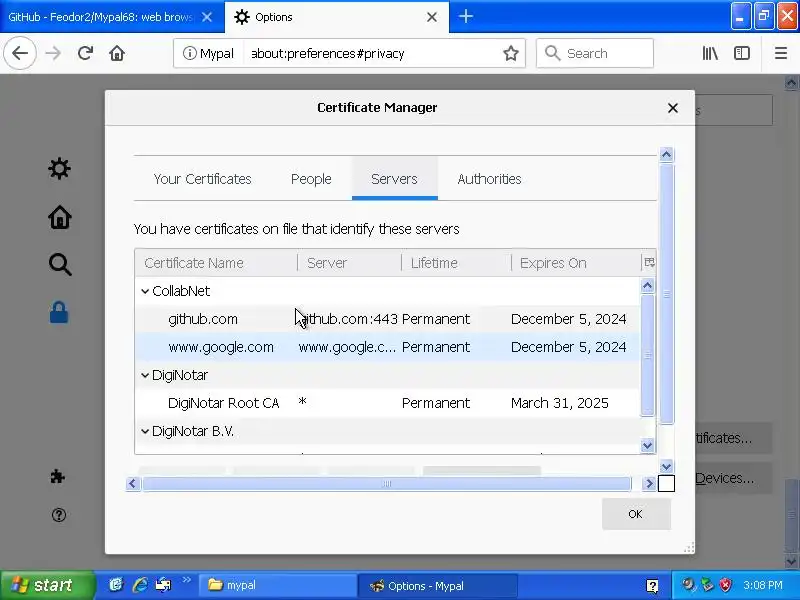Bookmark this page with the star
The image size is (800, 600).
click(x=511, y=53)
